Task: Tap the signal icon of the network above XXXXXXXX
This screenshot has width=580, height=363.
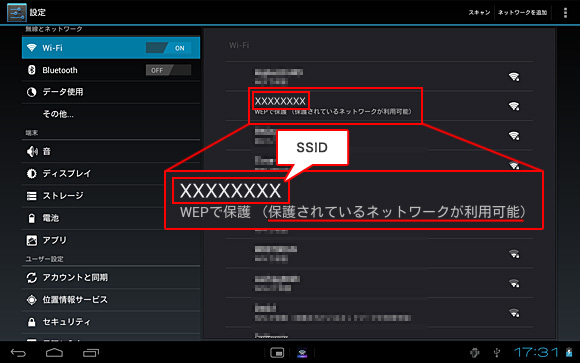Action: coord(514,77)
